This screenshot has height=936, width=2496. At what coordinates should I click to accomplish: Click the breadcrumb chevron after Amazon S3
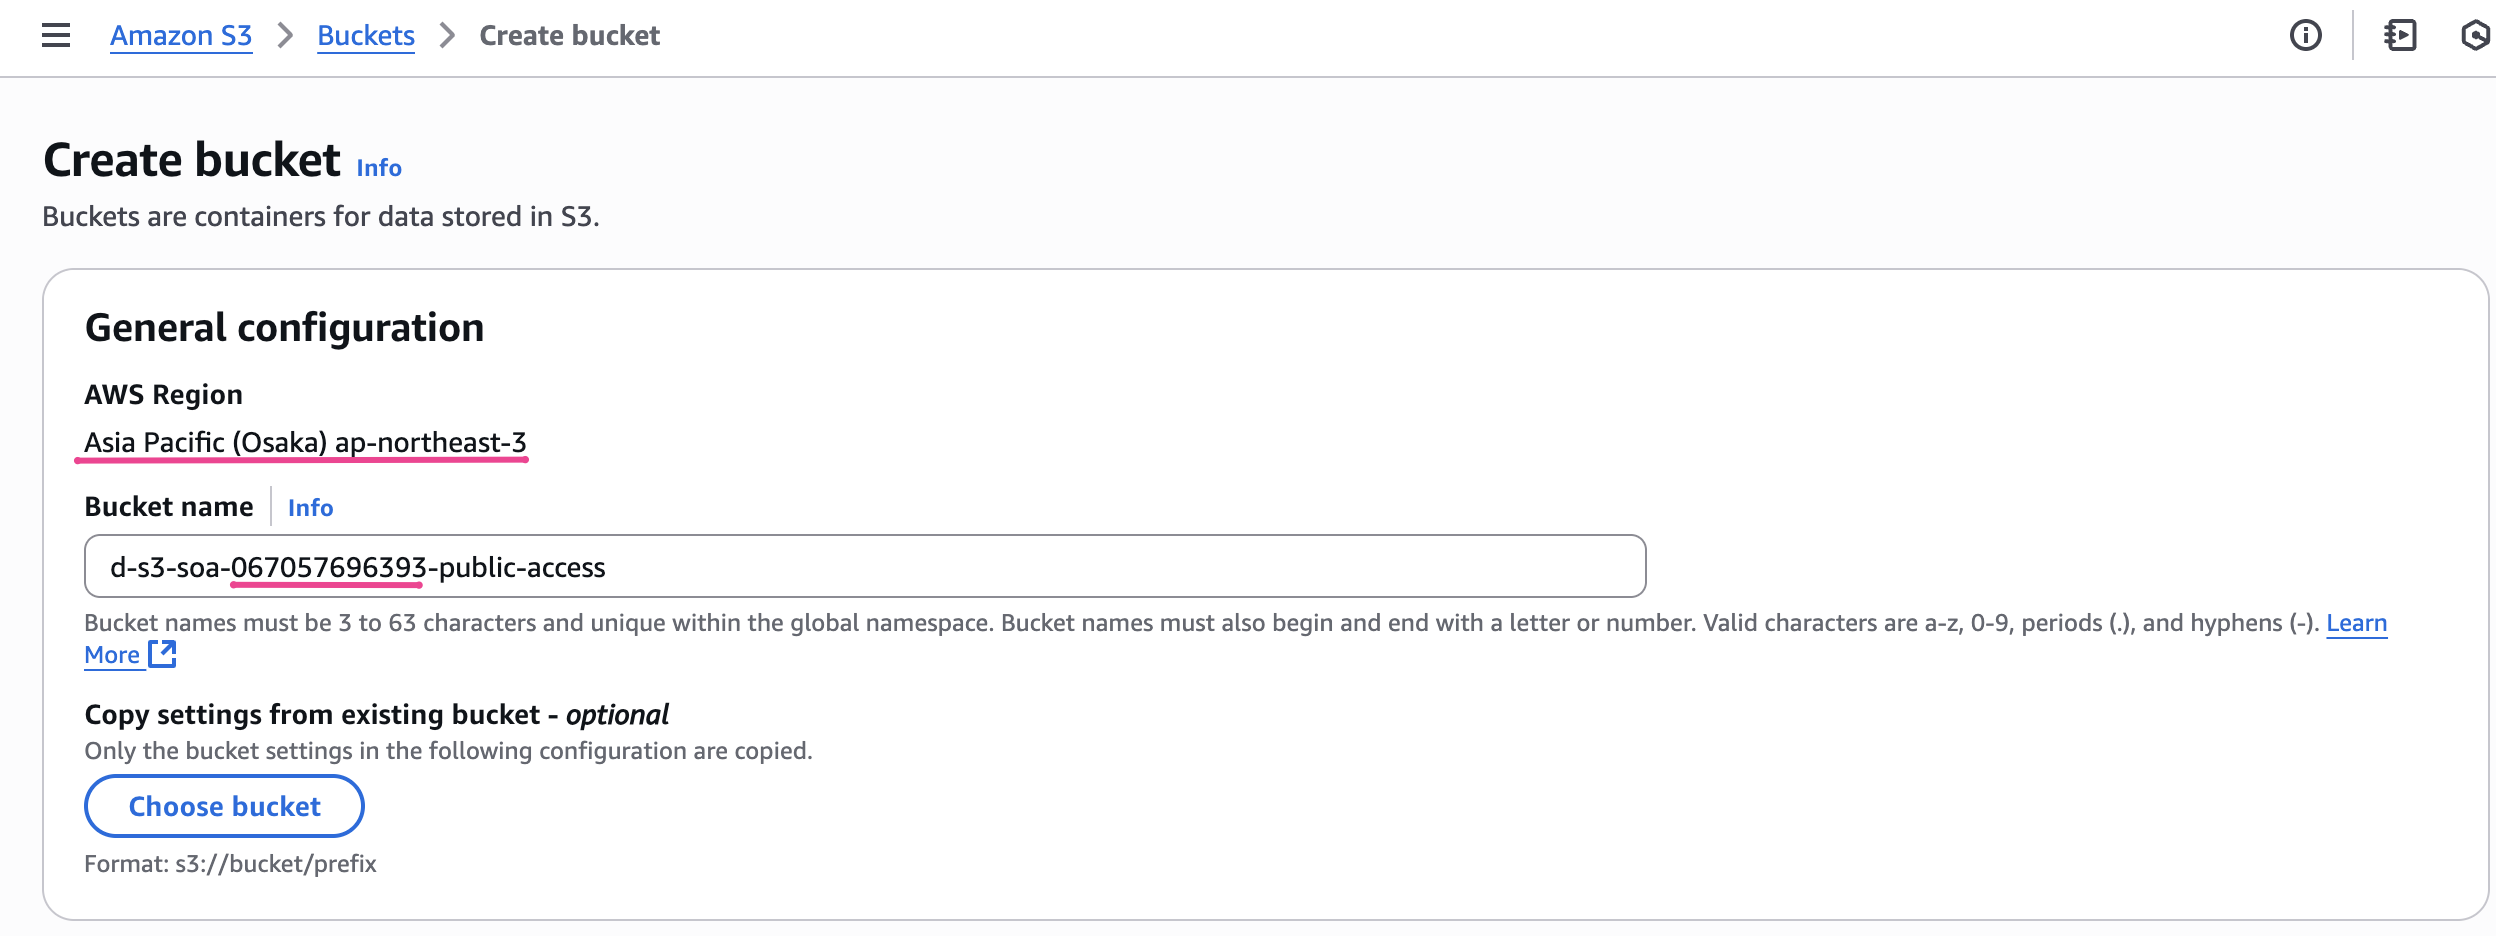click(285, 36)
